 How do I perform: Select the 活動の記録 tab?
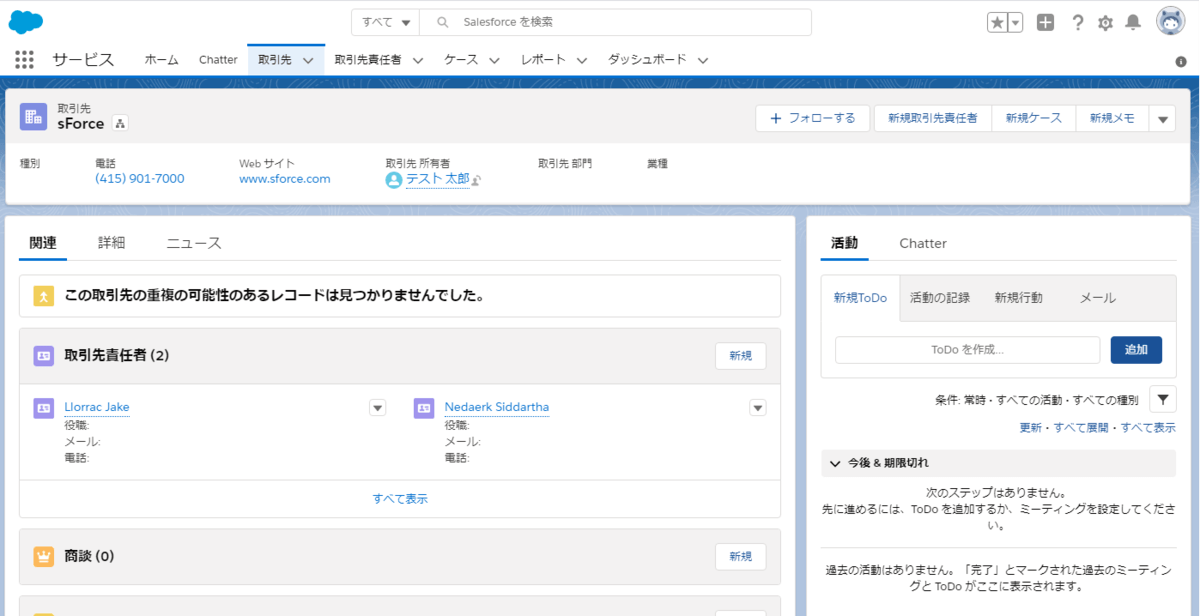click(x=940, y=298)
